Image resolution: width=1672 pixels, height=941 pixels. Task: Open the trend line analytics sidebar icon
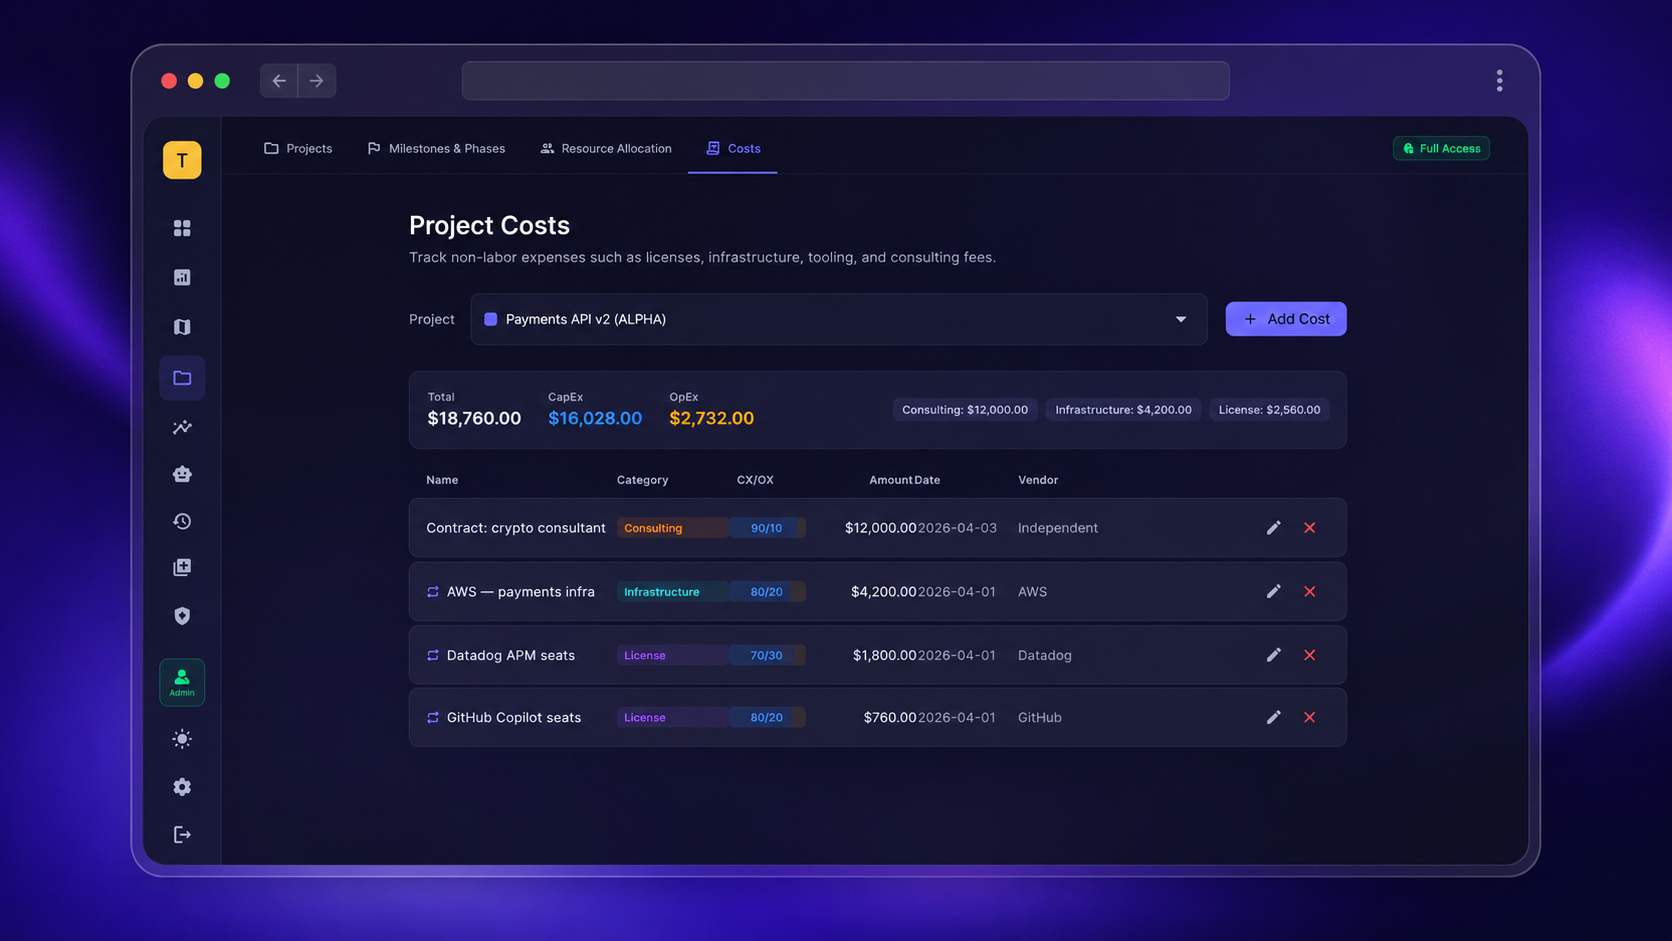click(x=182, y=427)
